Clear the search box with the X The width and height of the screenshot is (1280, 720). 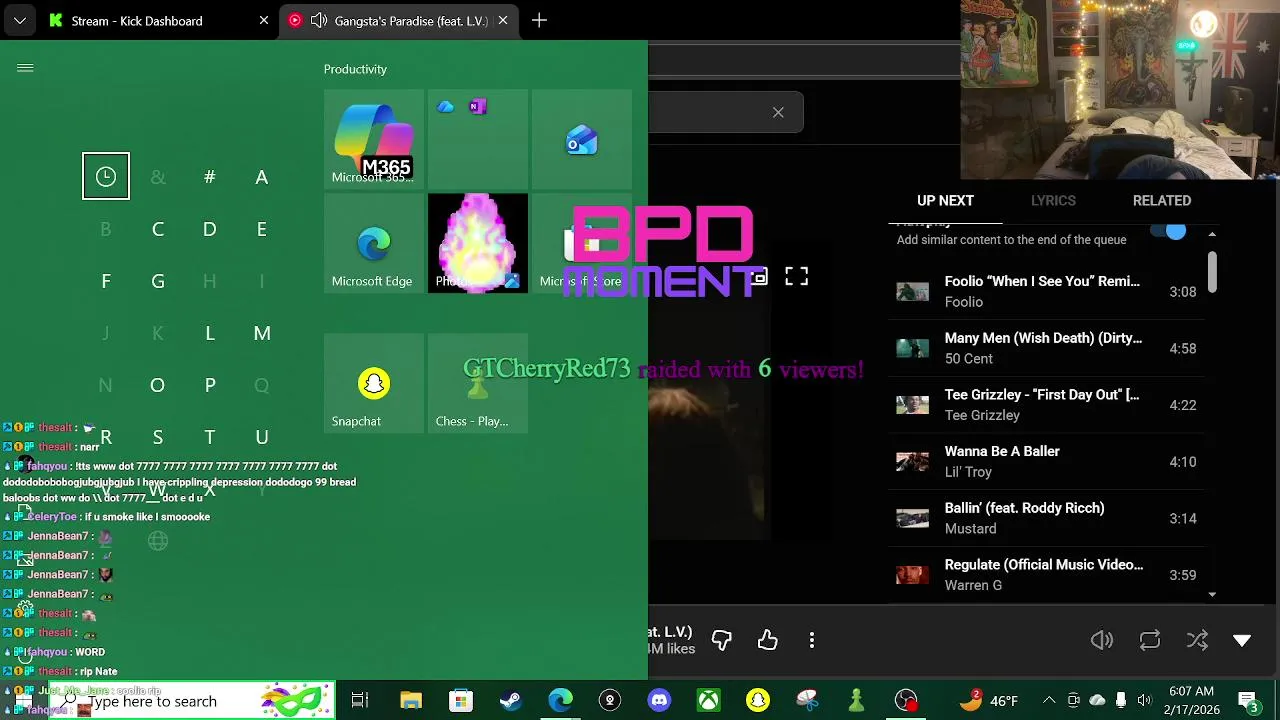778,112
